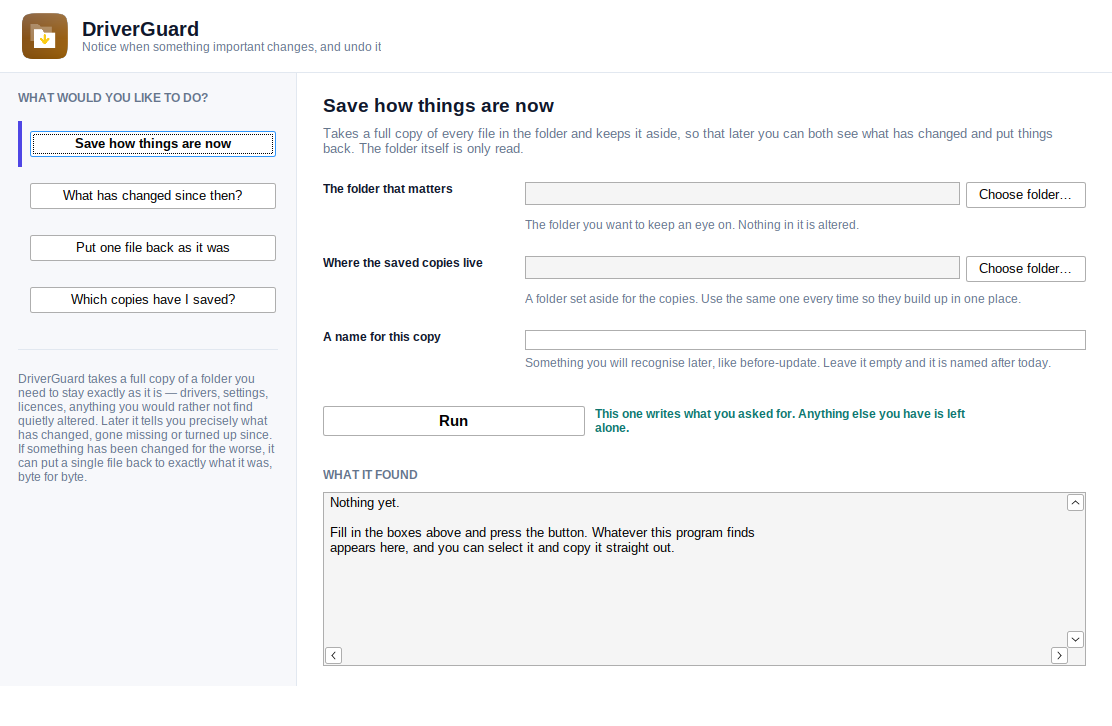The width and height of the screenshot is (1112, 726).
Task: Click the 'Something you will recognise later' hint
Action: (787, 363)
